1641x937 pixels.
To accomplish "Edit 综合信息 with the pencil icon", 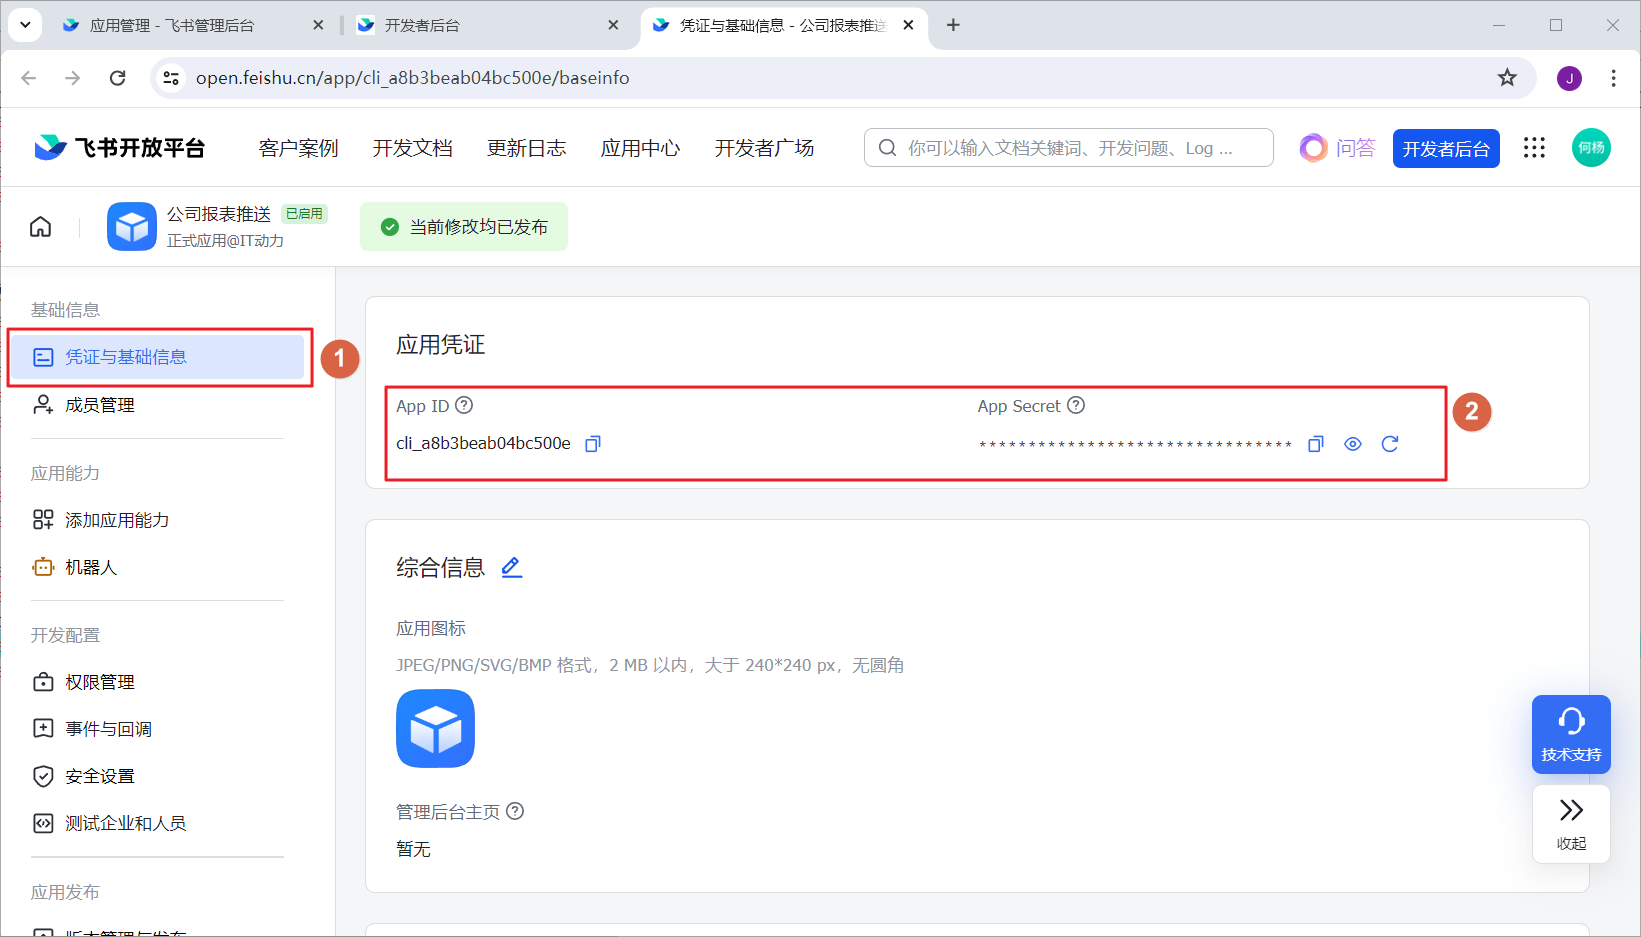I will [x=511, y=567].
